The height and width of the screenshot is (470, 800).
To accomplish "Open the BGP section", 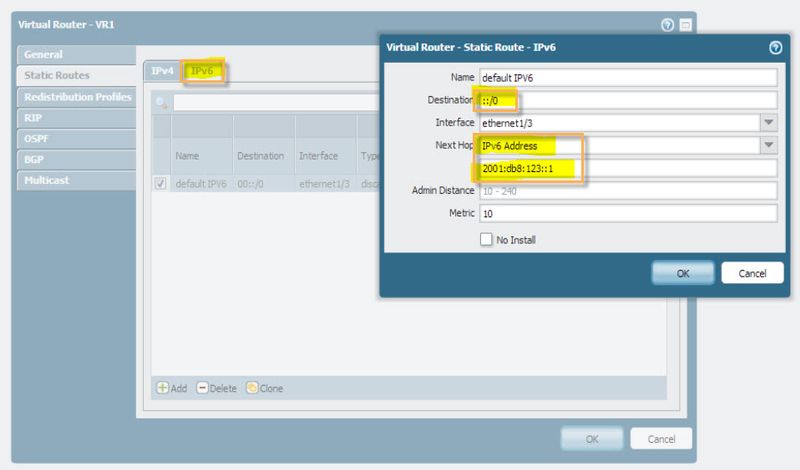I will pos(77,160).
